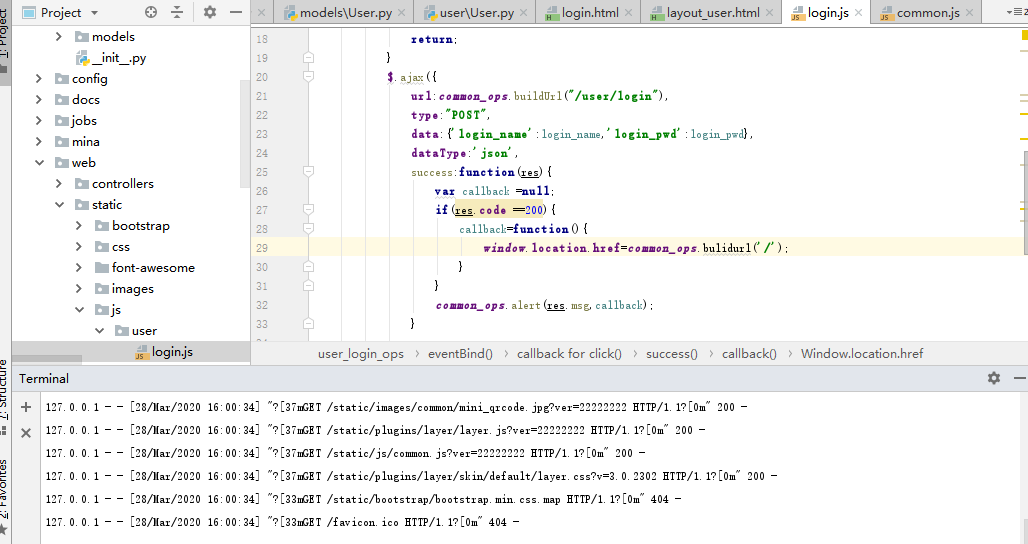Collapse the static folder
1028x544 pixels.
pos(60,204)
